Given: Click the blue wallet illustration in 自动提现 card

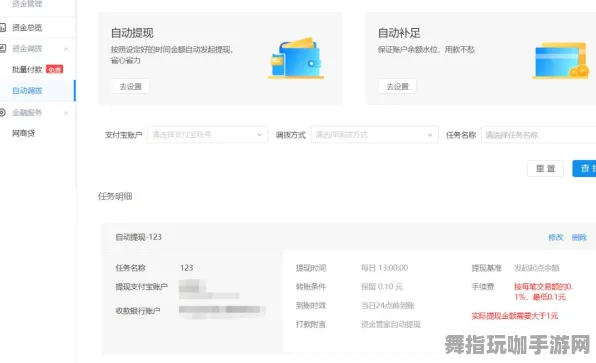Looking at the screenshot, I should tap(296, 58).
